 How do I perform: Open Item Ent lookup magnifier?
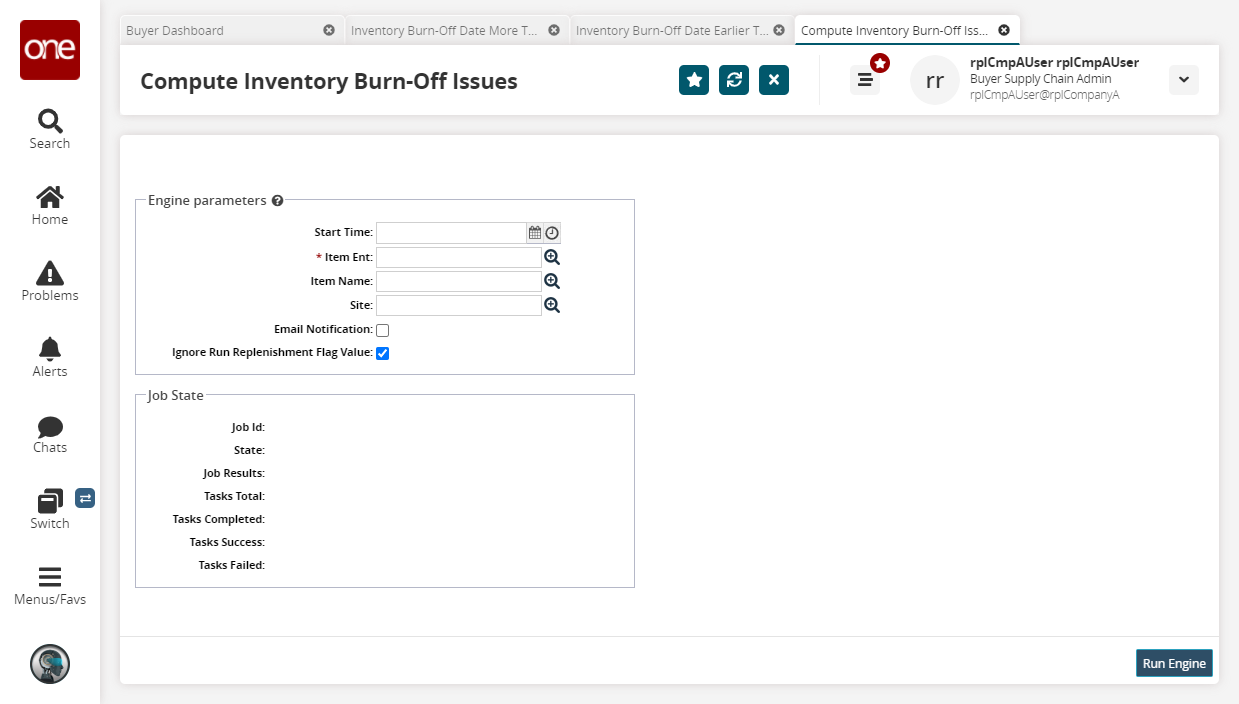552,257
